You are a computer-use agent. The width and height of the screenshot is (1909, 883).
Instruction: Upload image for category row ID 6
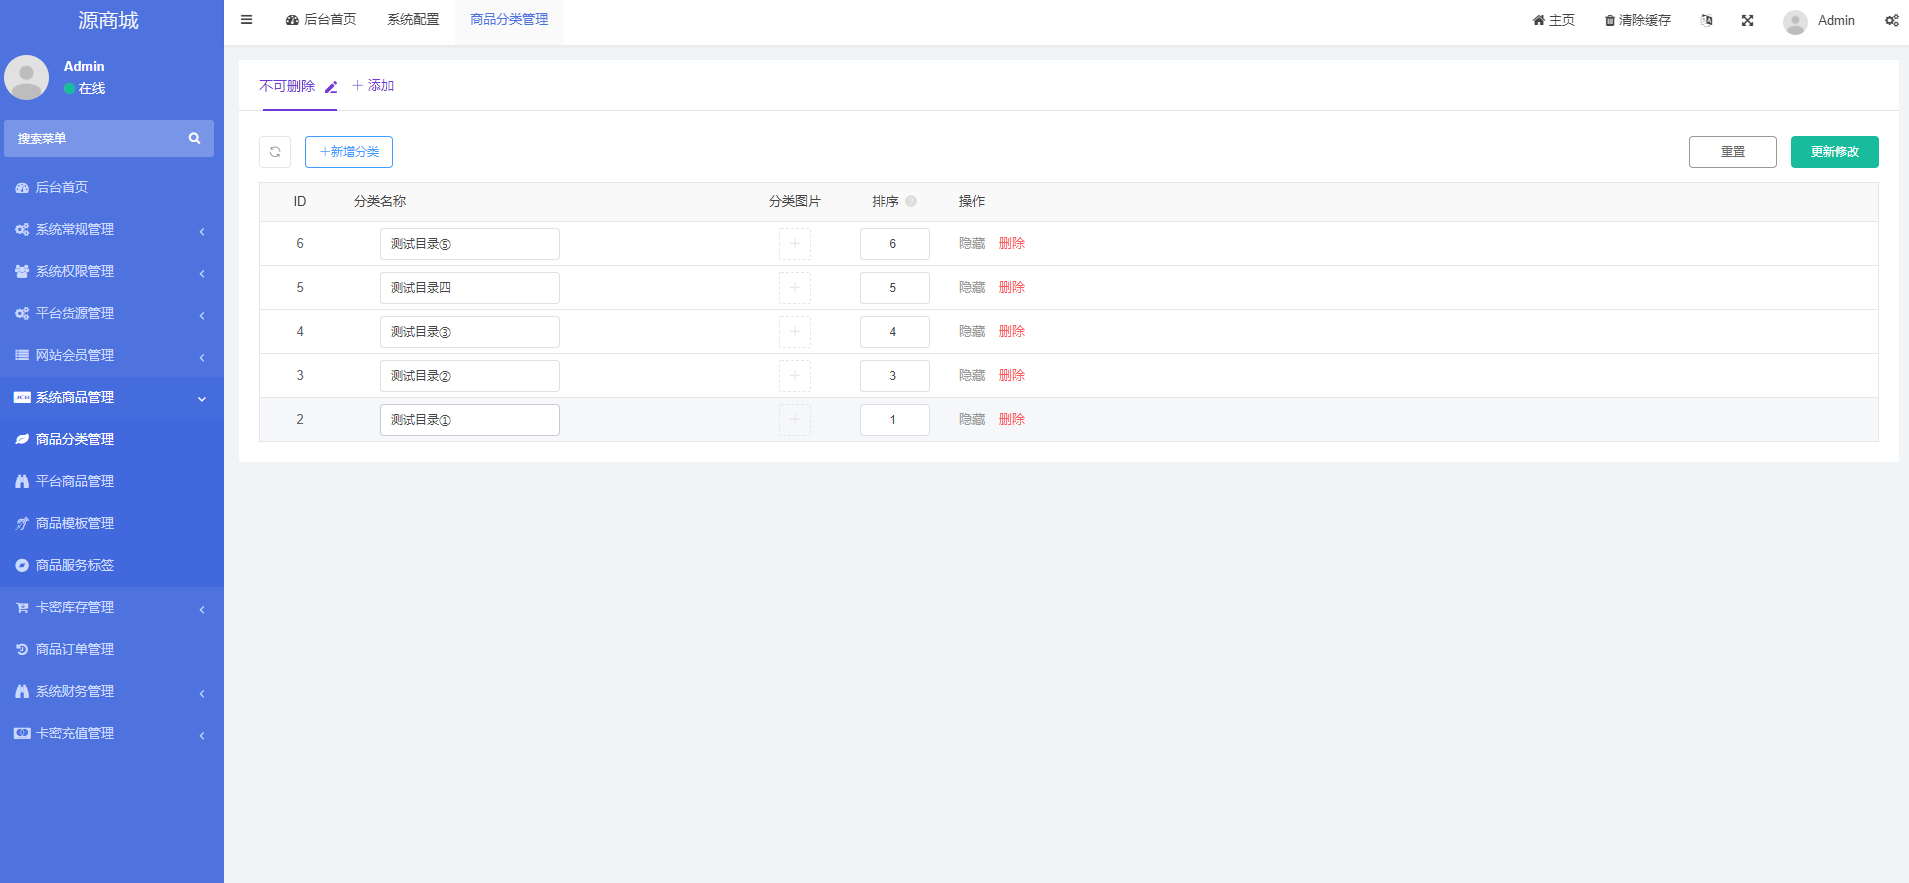coord(795,244)
